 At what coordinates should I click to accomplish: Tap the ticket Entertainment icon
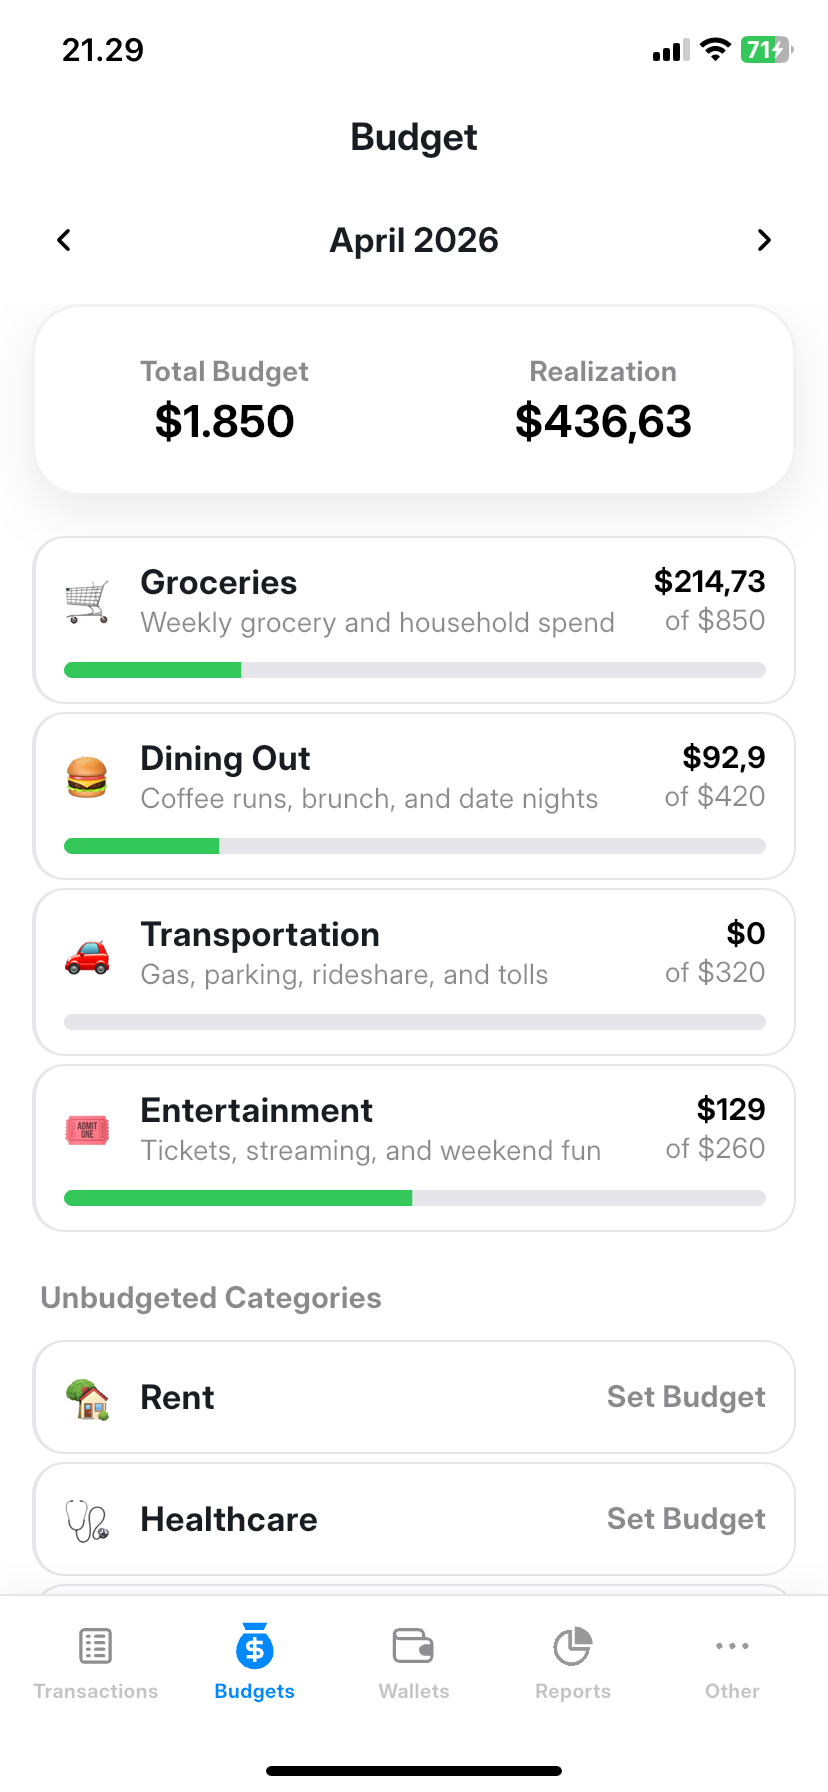point(87,1131)
